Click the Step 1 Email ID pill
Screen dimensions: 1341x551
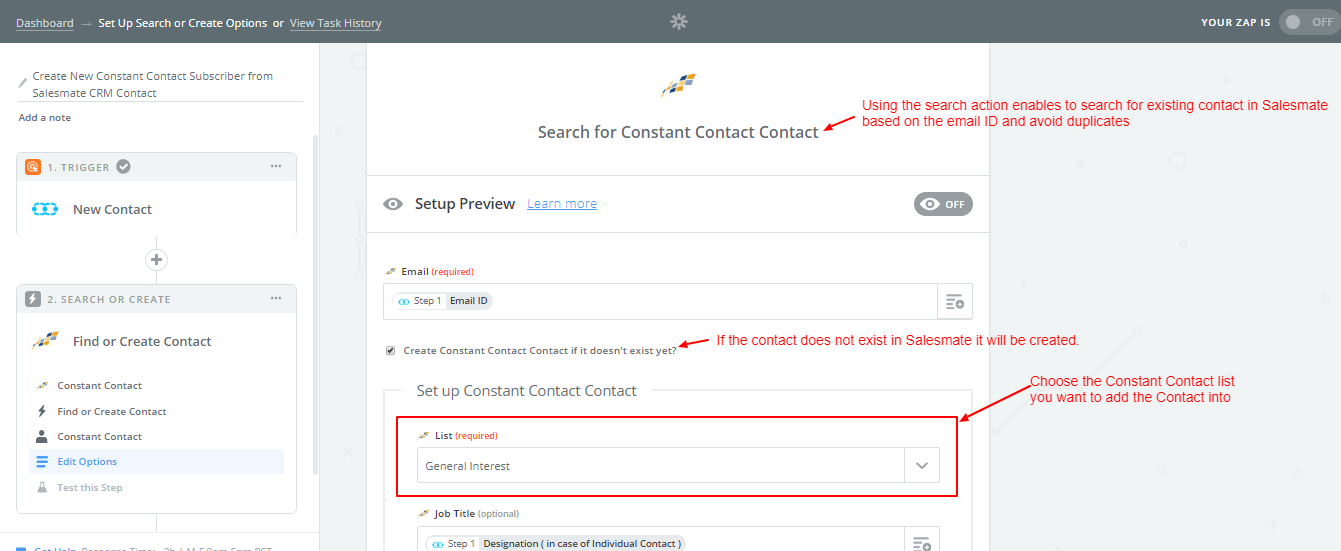[441, 301]
